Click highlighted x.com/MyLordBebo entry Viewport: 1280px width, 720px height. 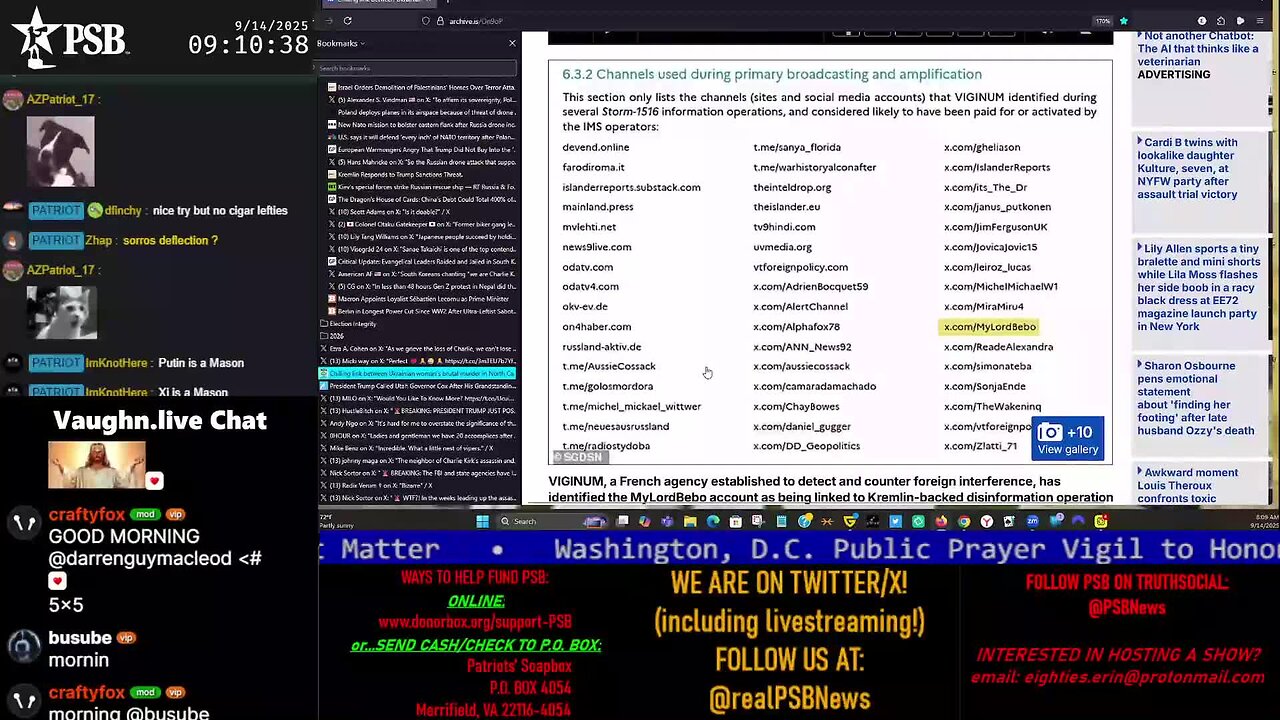click(x=990, y=327)
